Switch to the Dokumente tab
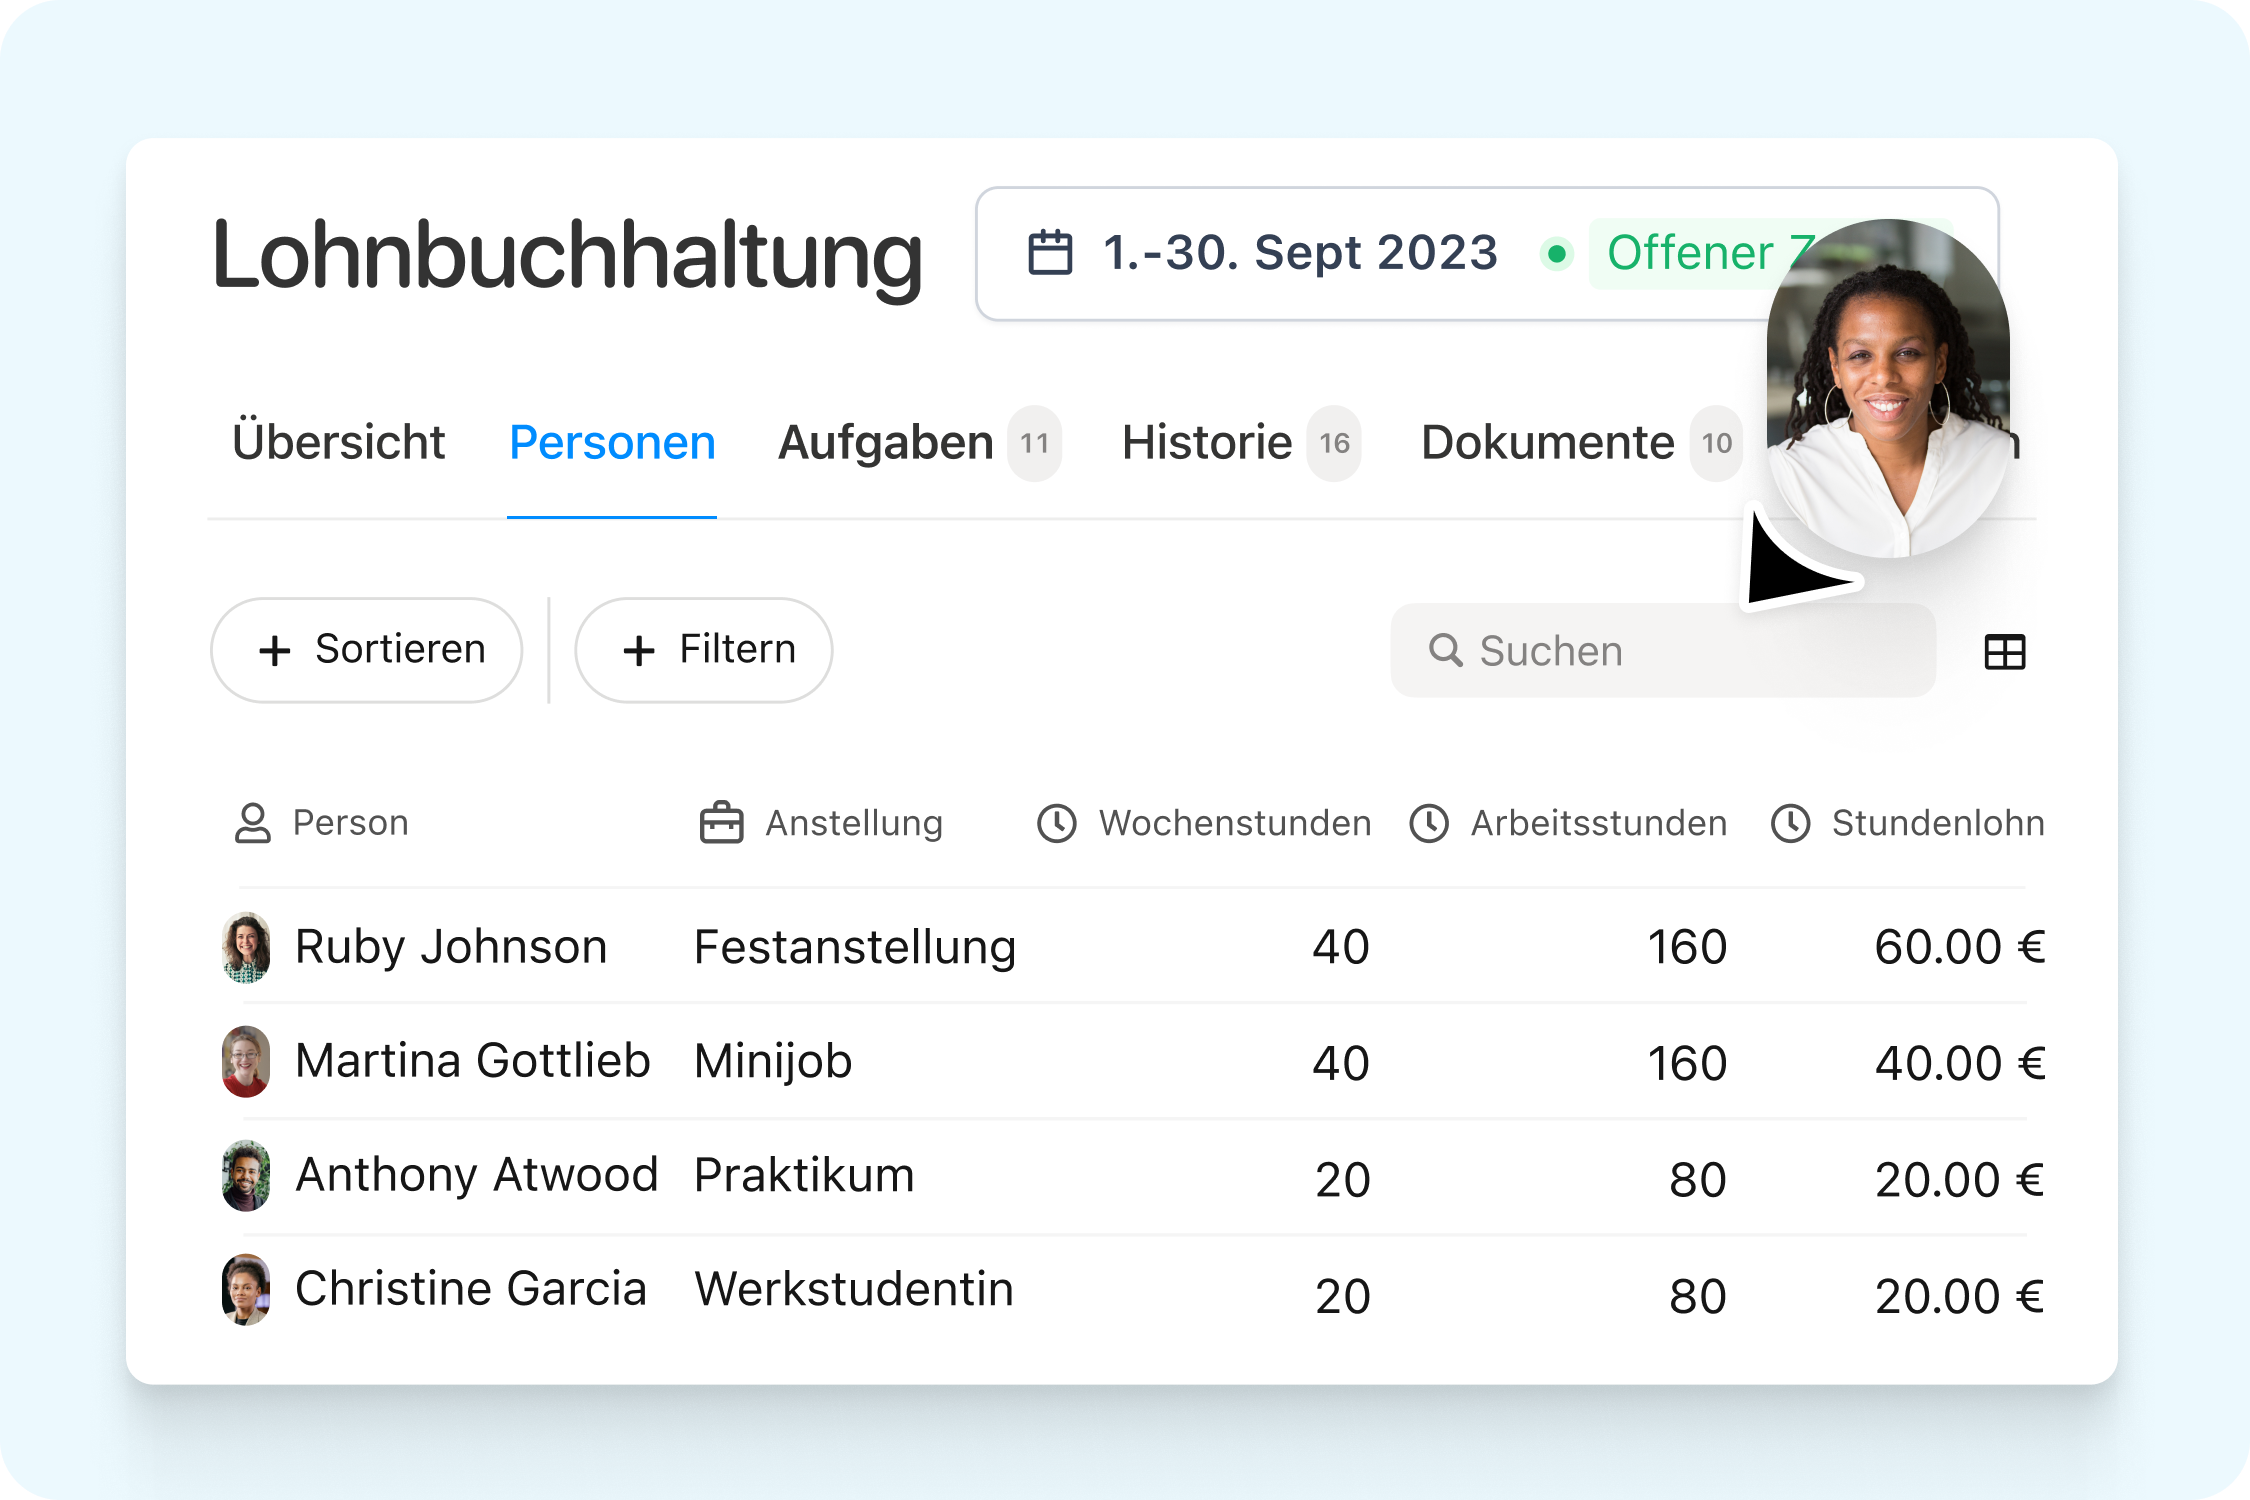This screenshot has width=2250, height=1500. pos(1547,442)
